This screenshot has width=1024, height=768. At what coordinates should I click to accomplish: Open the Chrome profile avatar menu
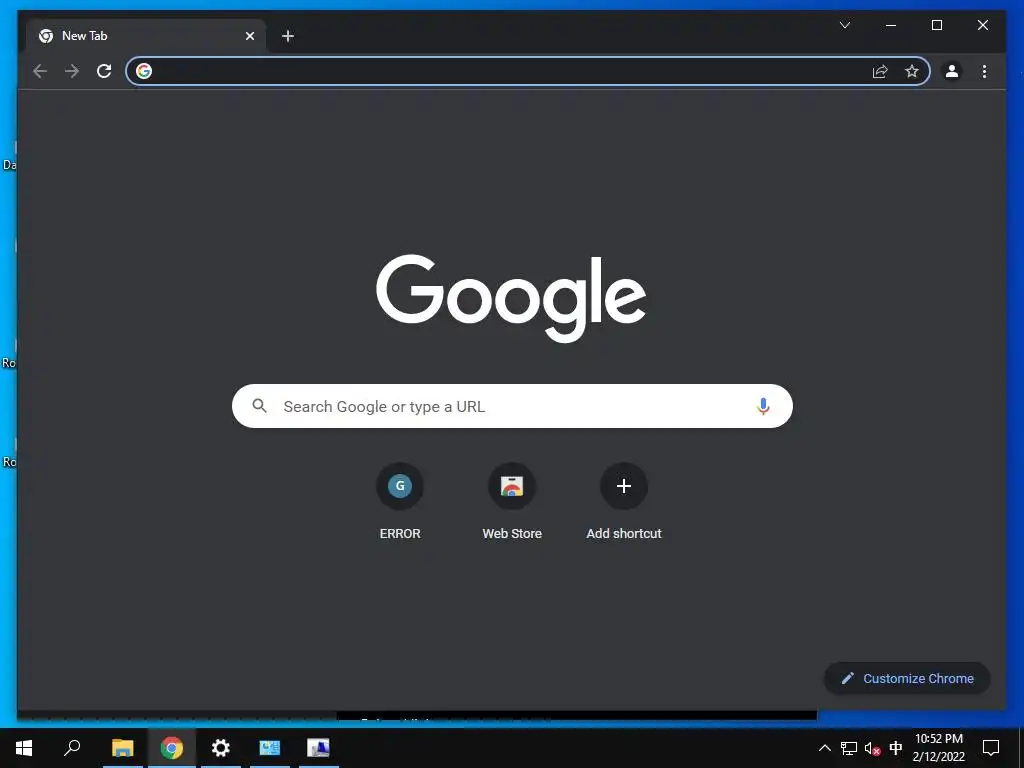pyautogui.click(x=952, y=71)
